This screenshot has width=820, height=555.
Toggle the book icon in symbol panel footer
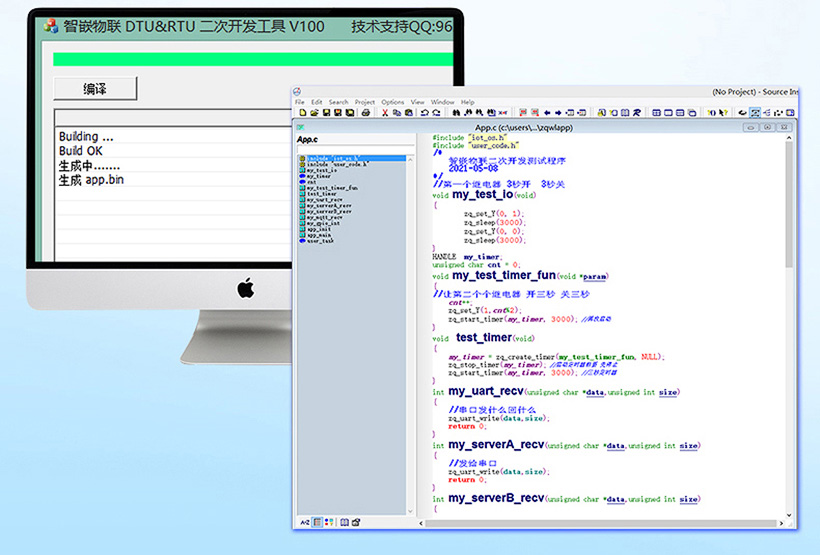tap(344, 522)
